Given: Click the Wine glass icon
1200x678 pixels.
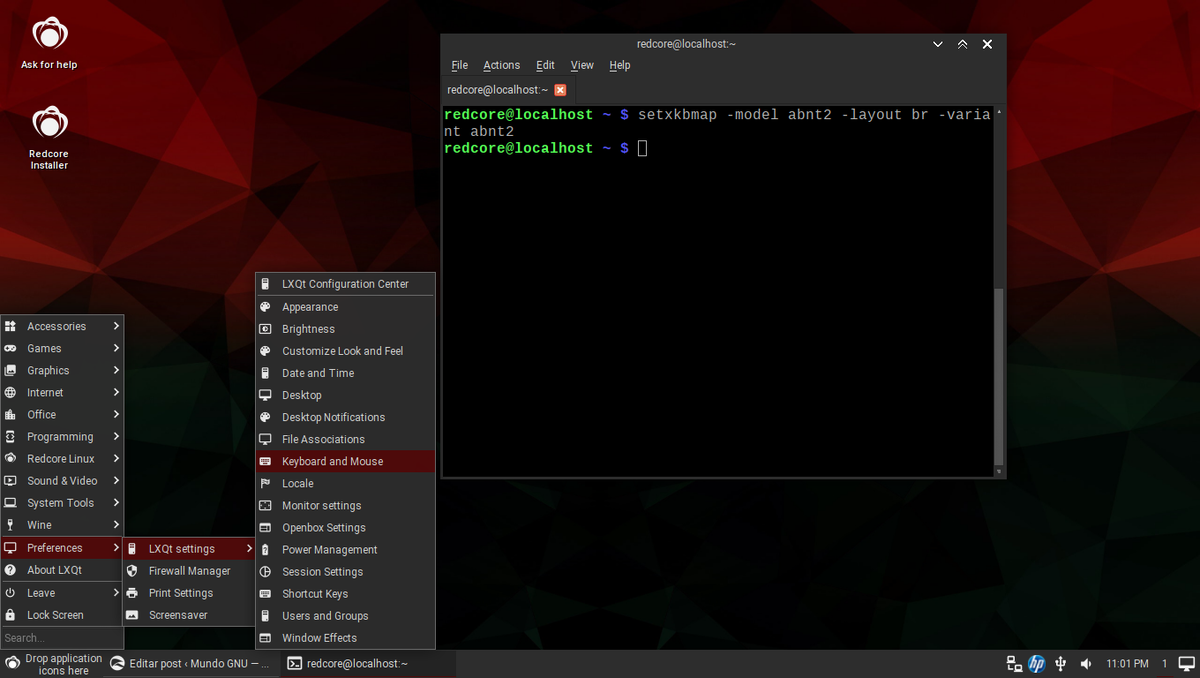Looking at the screenshot, I should 10,525.
